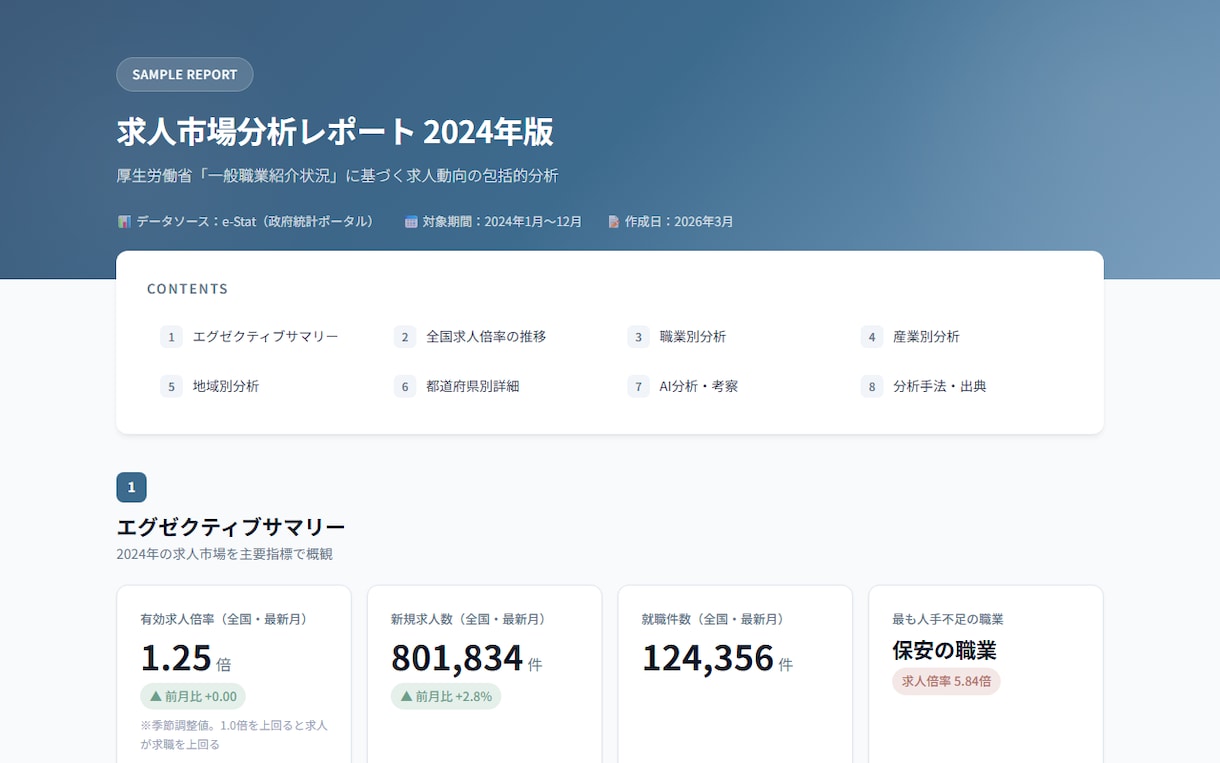This screenshot has width=1220, height=763.
Task: Click the chart icon beside データソース
Action: click(x=124, y=222)
